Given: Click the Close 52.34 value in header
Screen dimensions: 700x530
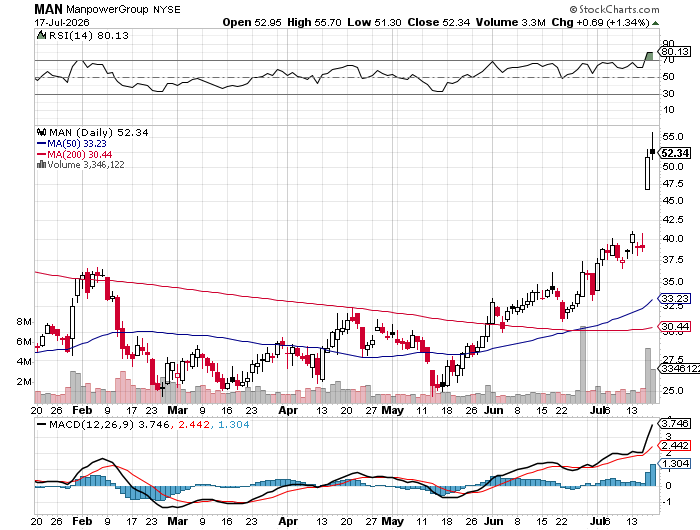Looking at the screenshot, I should click(438, 22).
